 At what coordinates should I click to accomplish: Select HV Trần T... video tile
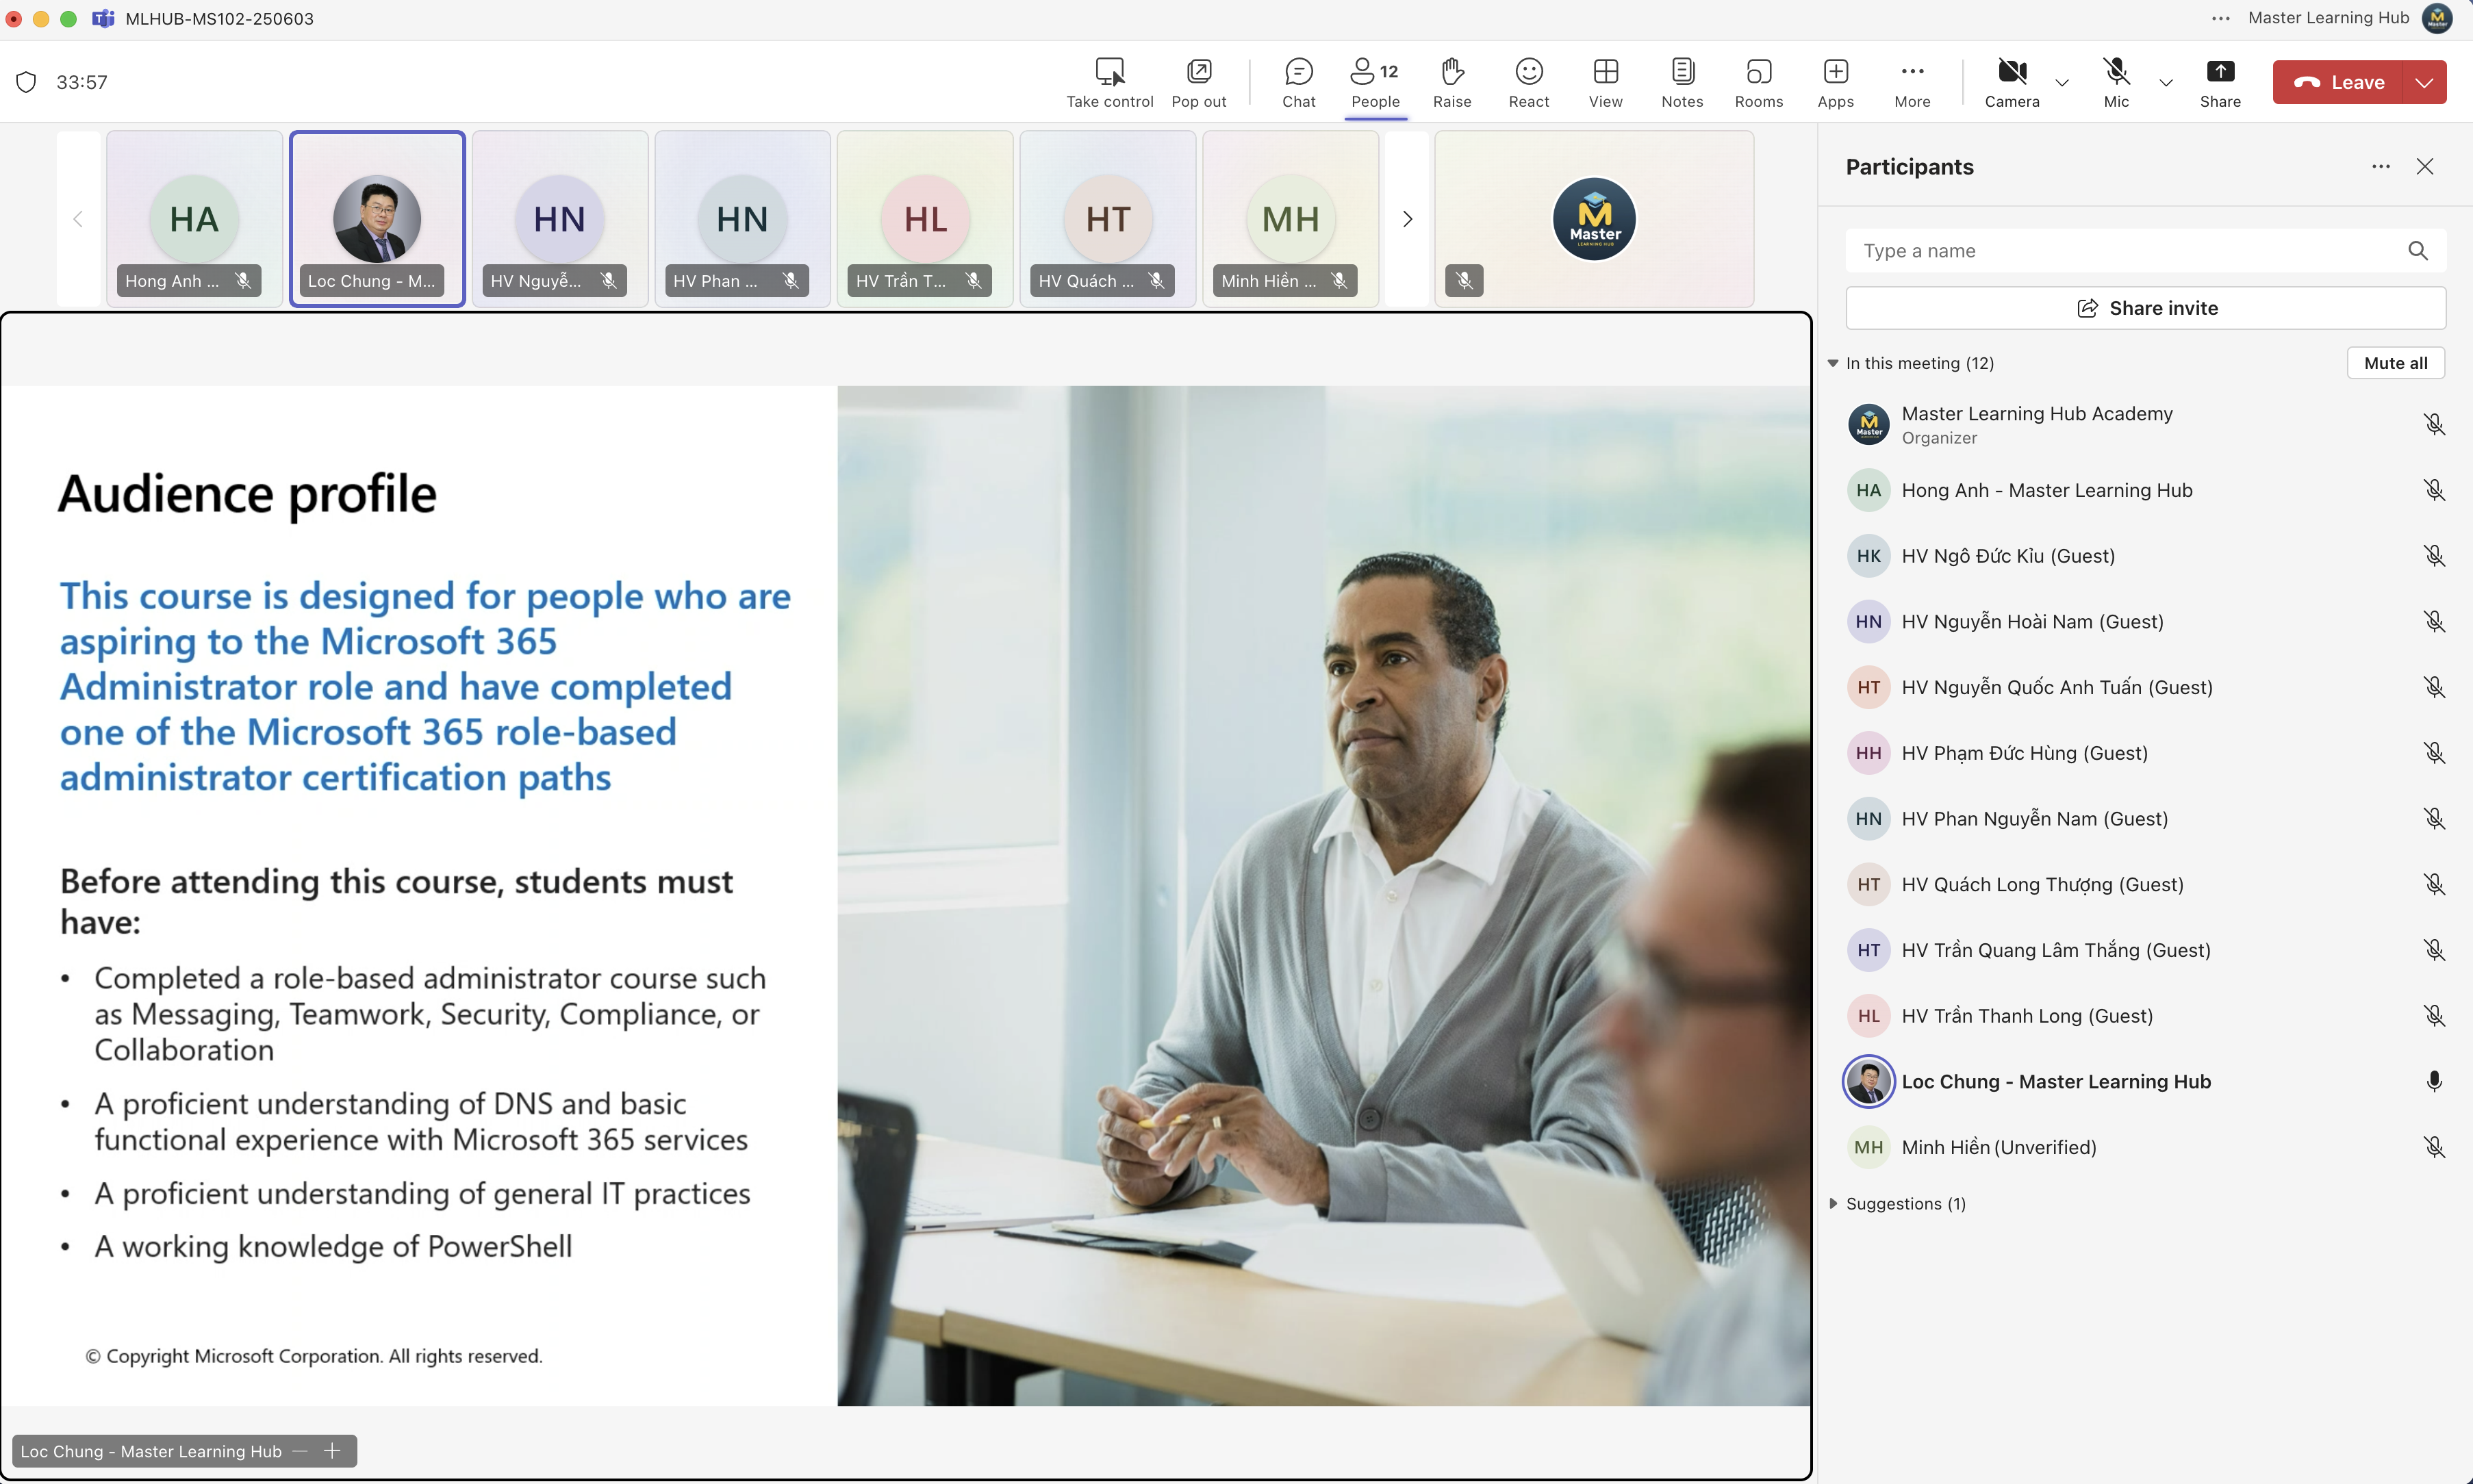click(x=925, y=219)
